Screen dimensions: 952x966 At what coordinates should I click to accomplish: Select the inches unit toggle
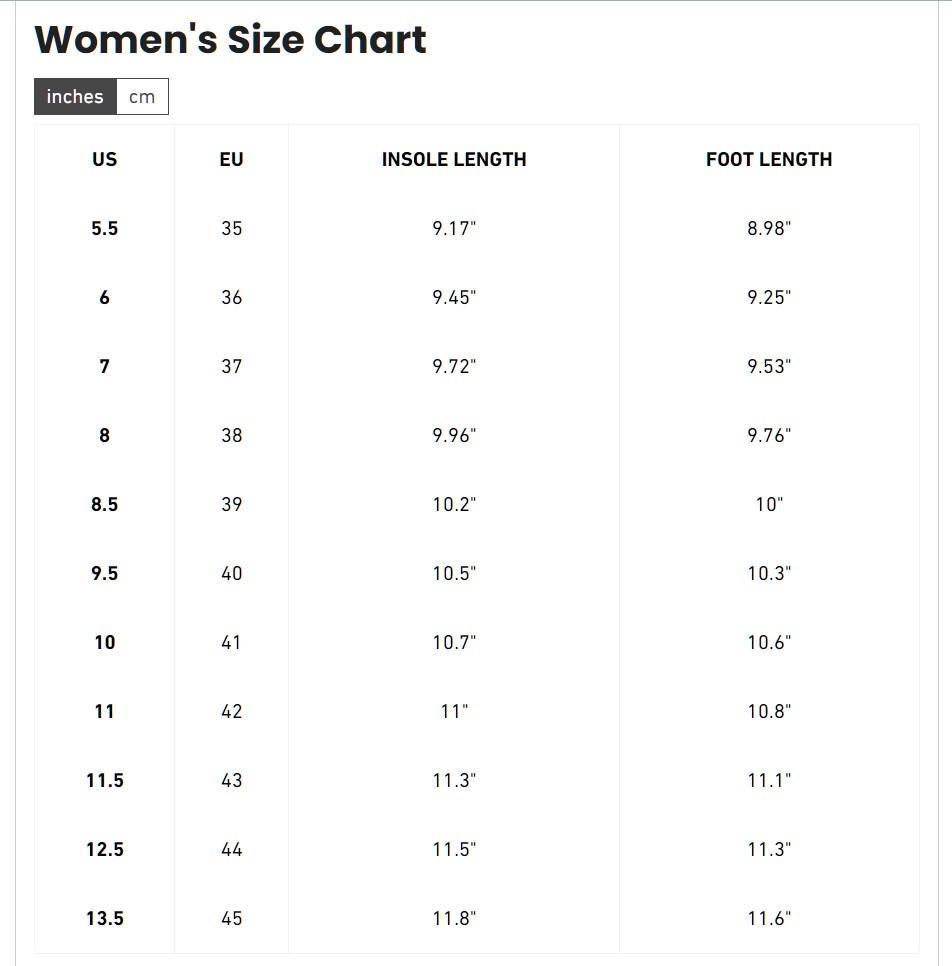[75, 97]
